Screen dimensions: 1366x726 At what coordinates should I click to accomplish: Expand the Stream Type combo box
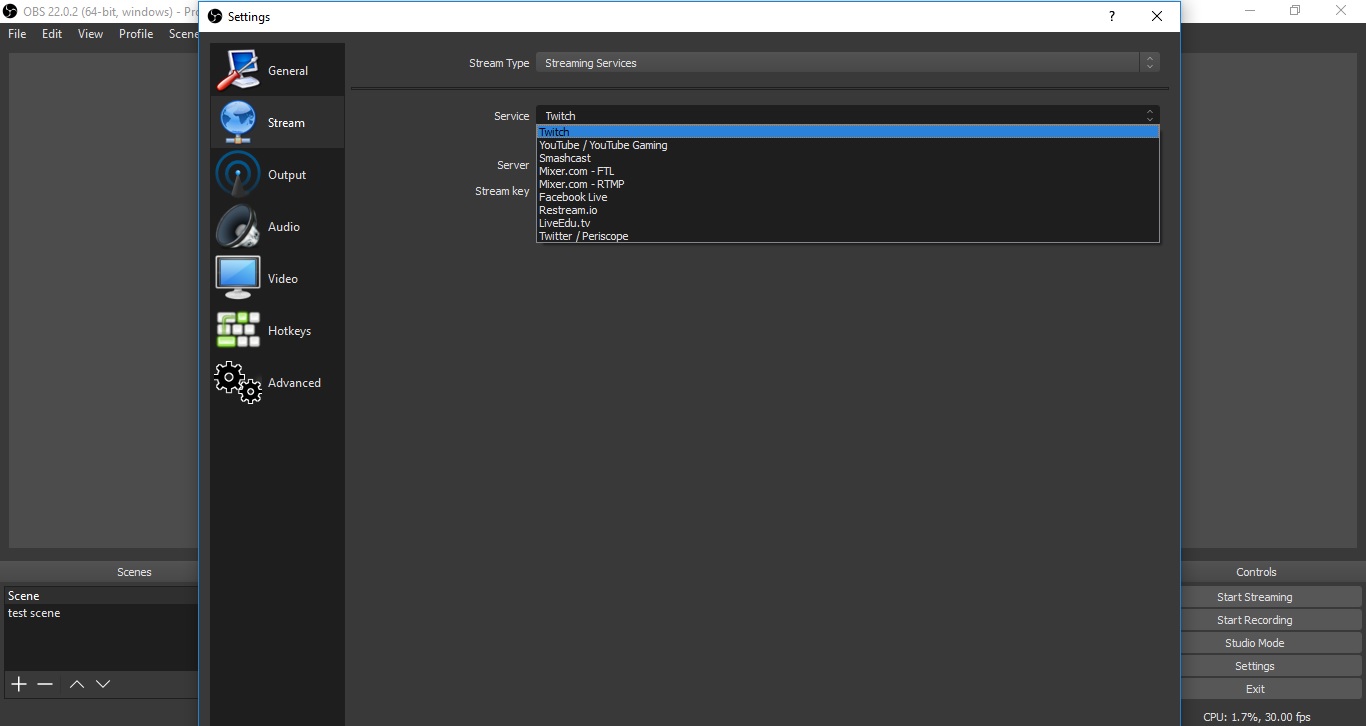pyautogui.click(x=848, y=63)
